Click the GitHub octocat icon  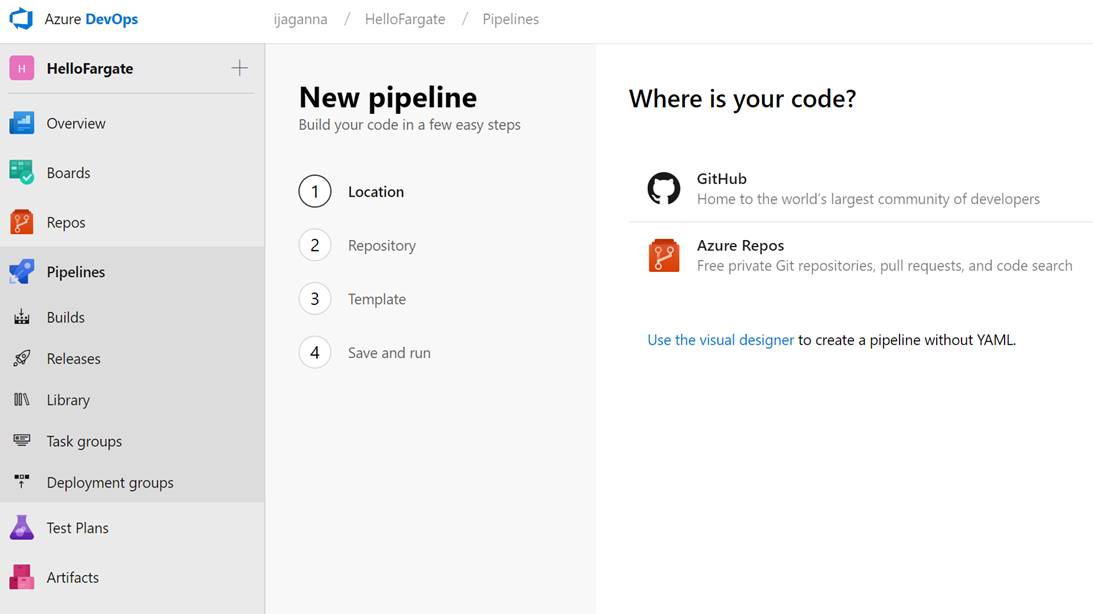pyautogui.click(x=664, y=188)
